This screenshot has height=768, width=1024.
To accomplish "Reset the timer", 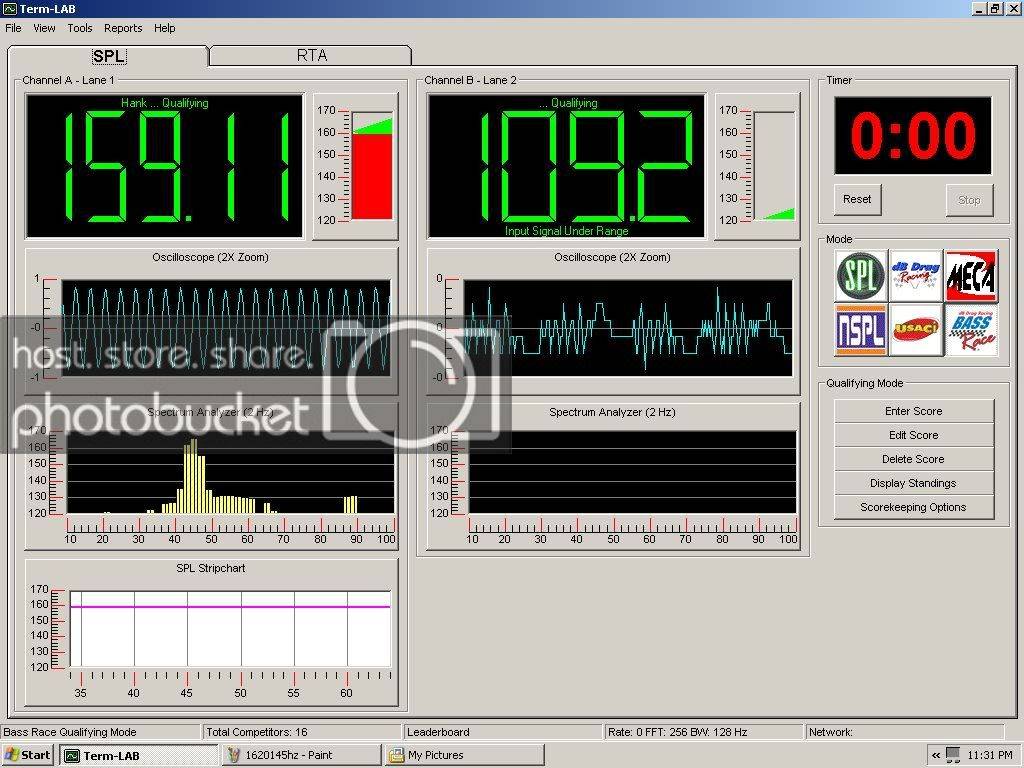I will tap(857, 199).
